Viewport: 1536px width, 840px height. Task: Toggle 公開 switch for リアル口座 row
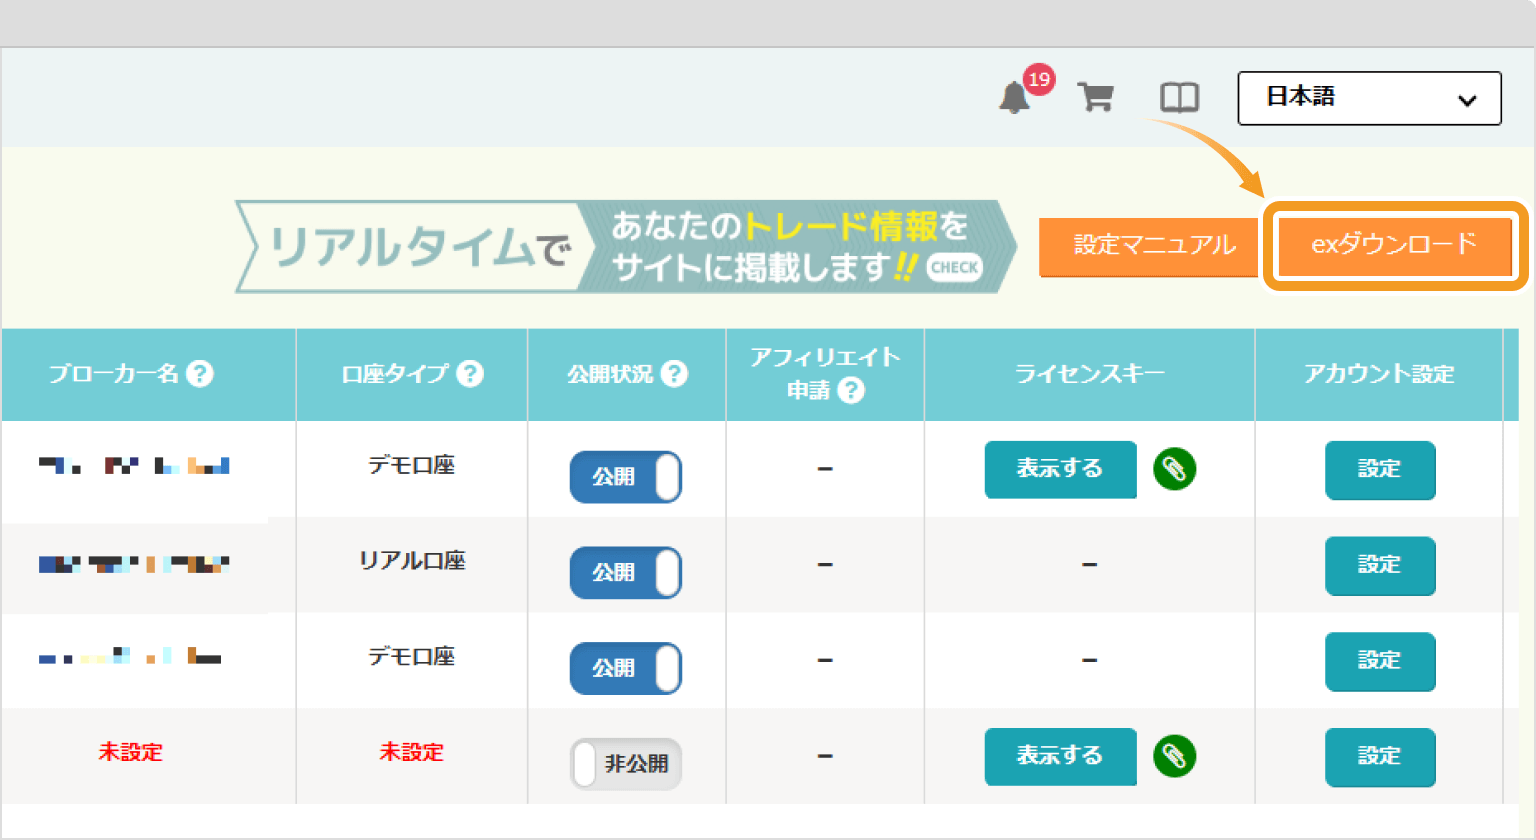[x=626, y=573]
